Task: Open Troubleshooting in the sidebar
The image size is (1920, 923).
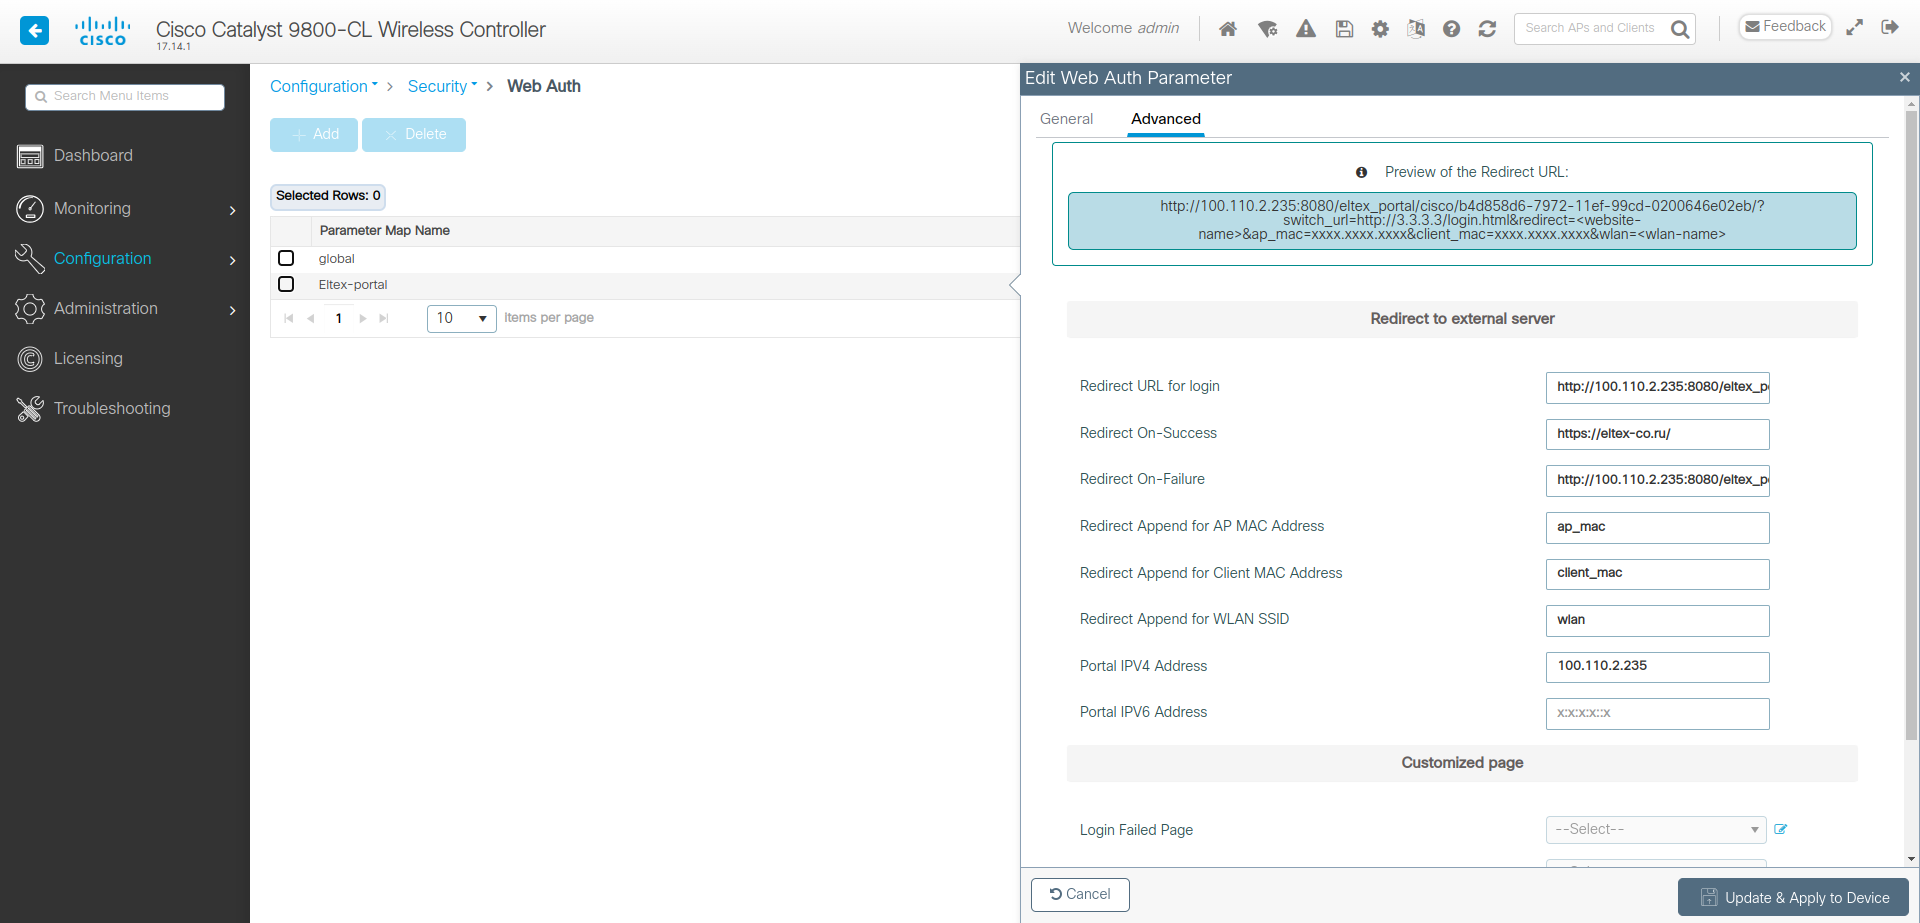Action: click(x=112, y=409)
